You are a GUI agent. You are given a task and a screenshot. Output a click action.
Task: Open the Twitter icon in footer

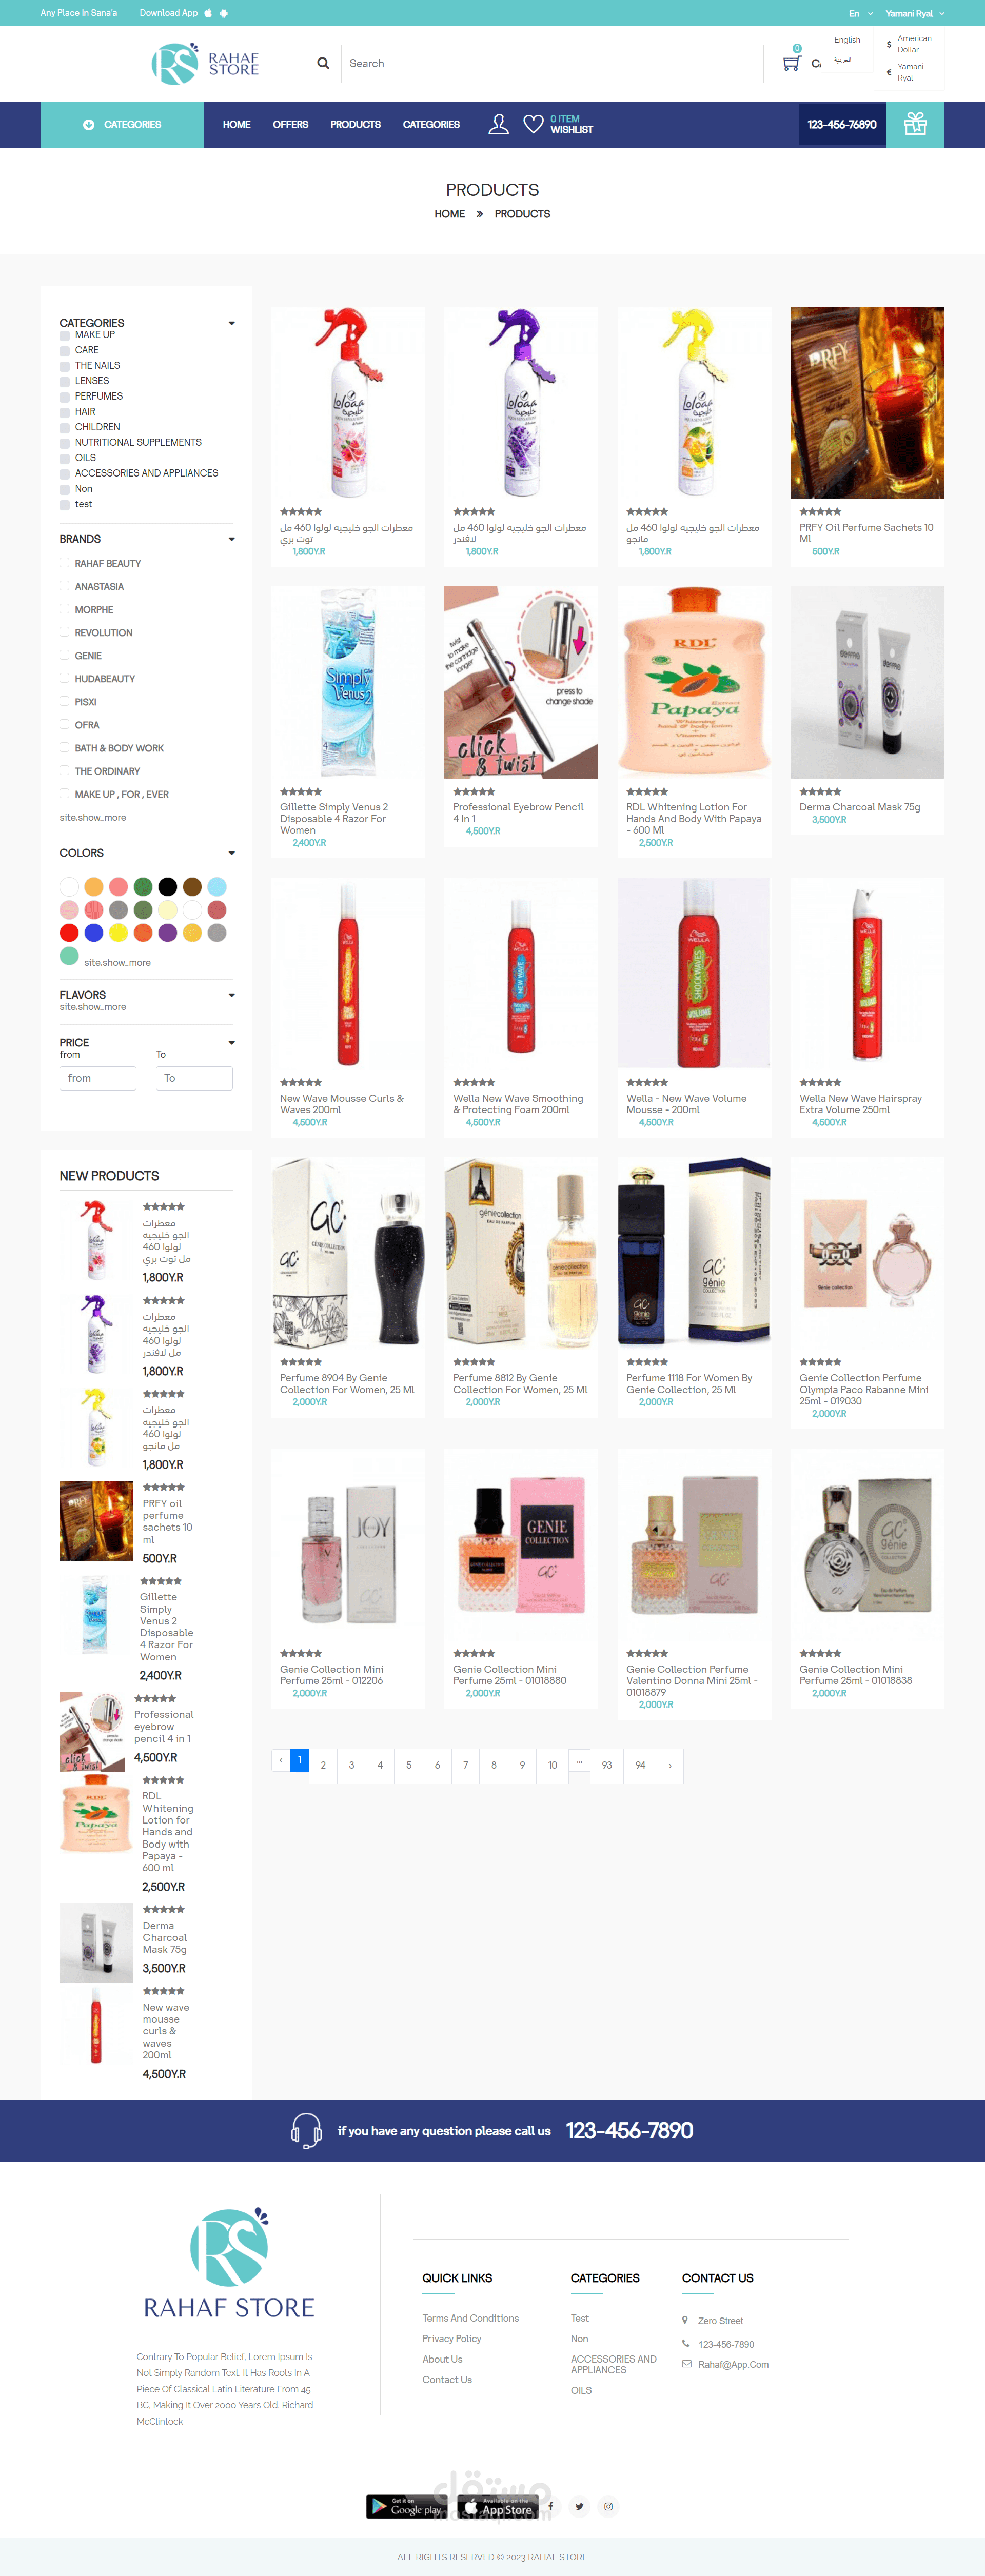(x=579, y=2506)
